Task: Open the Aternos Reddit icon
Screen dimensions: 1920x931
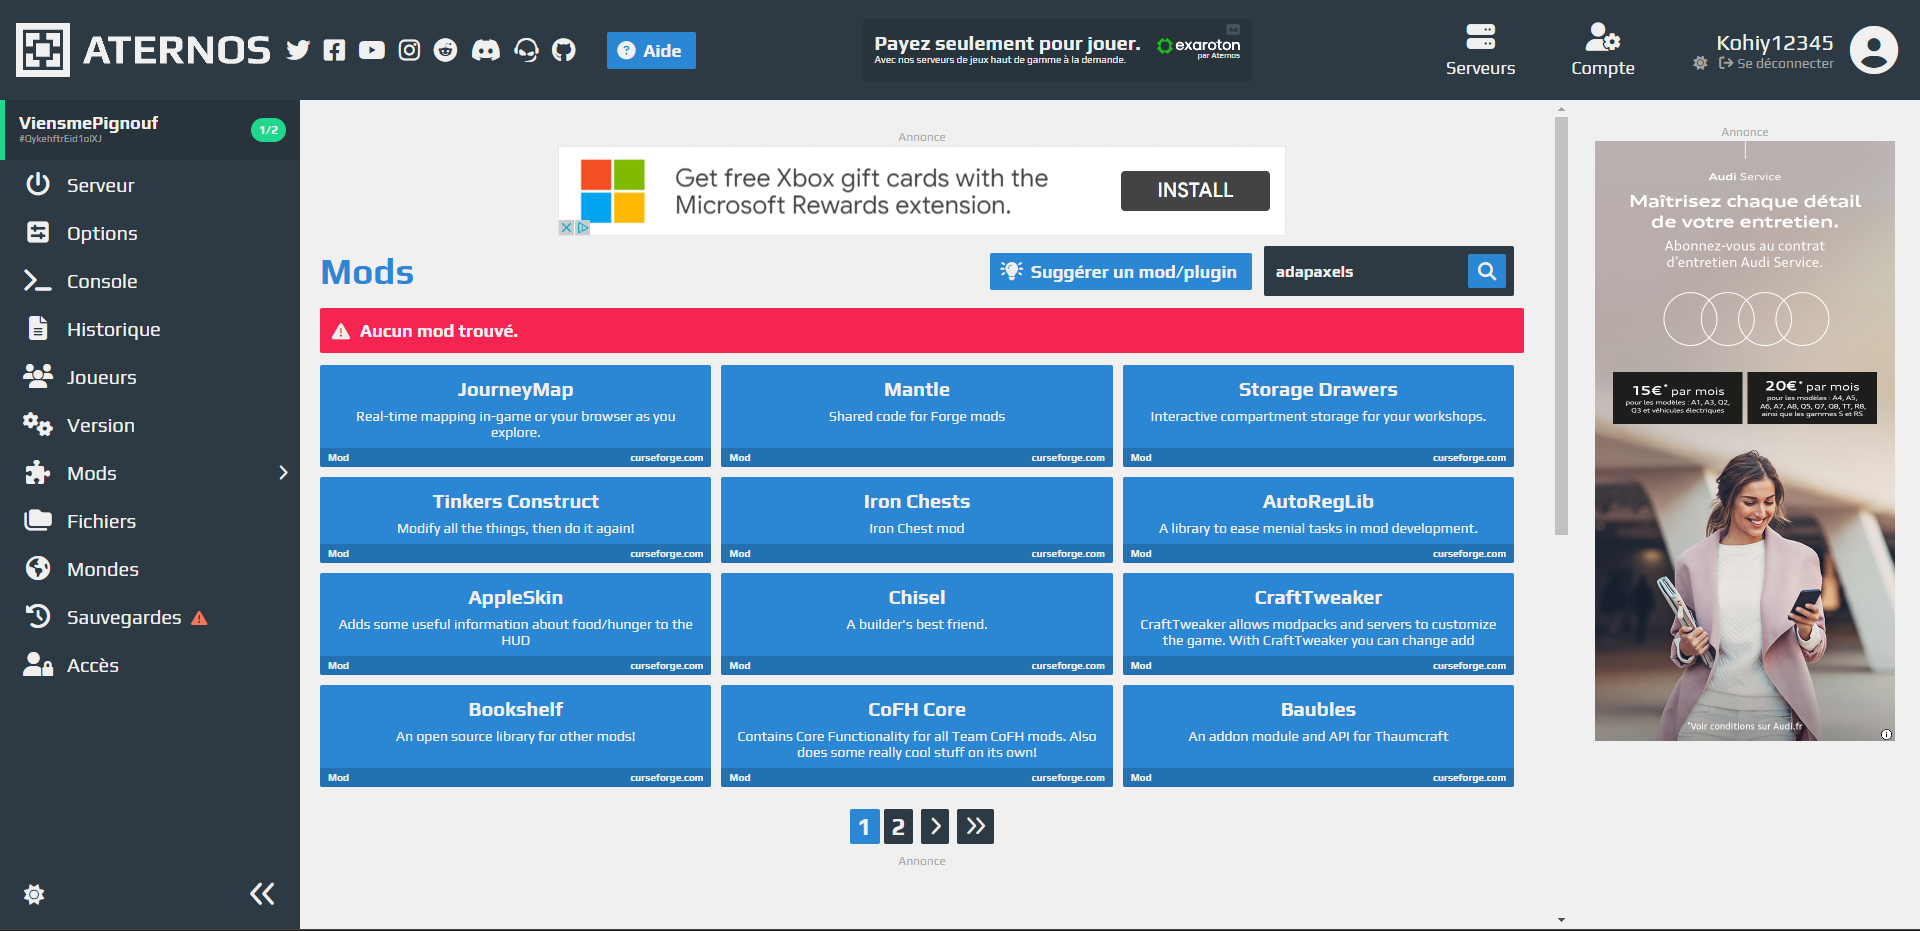Action: pyautogui.click(x=446, y=50)
